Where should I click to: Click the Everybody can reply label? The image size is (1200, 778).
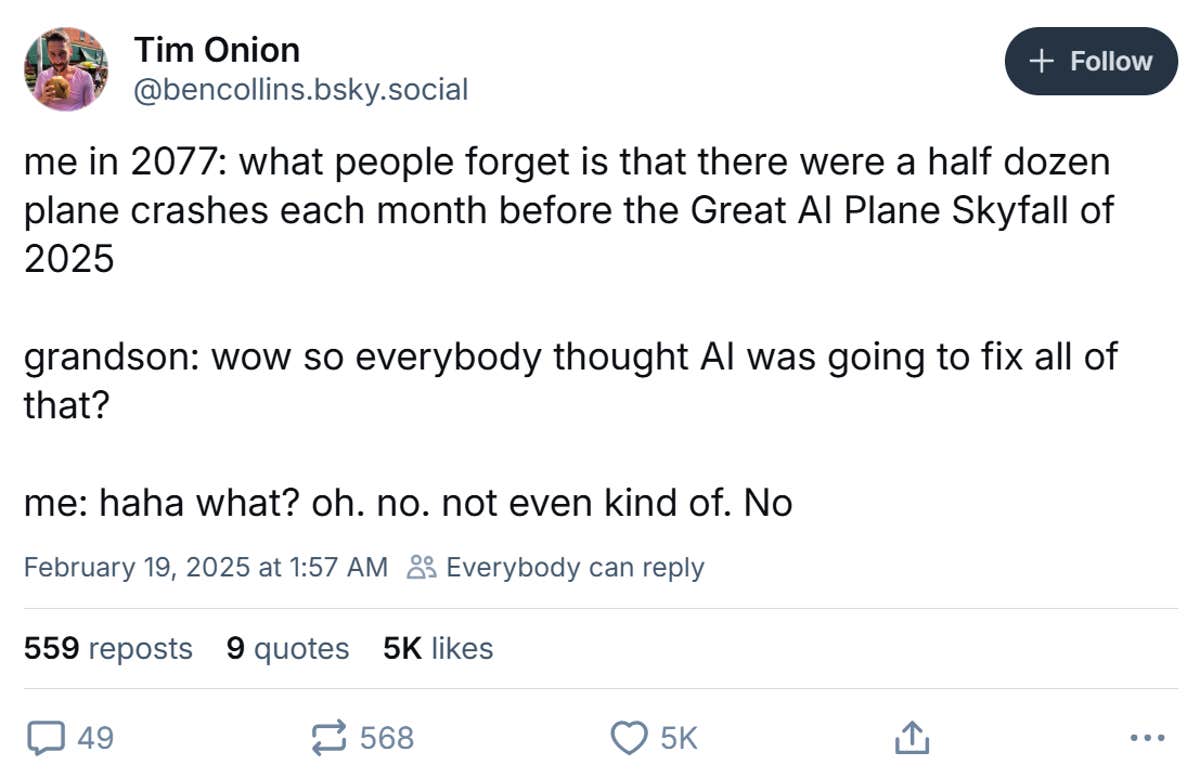click(575, 568)
